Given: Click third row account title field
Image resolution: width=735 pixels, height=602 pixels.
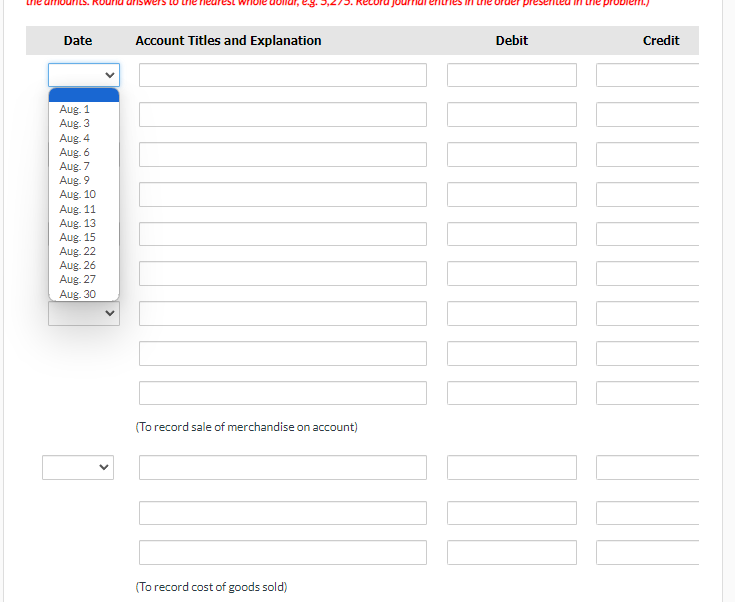Looking at the screenshot, I should (283, 154).
